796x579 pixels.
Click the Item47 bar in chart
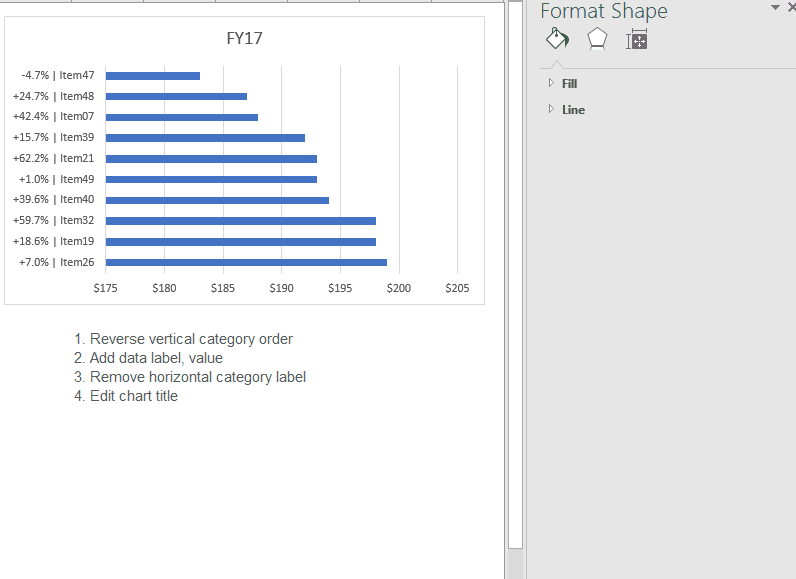pyautogui.click(x=152, y=76)
